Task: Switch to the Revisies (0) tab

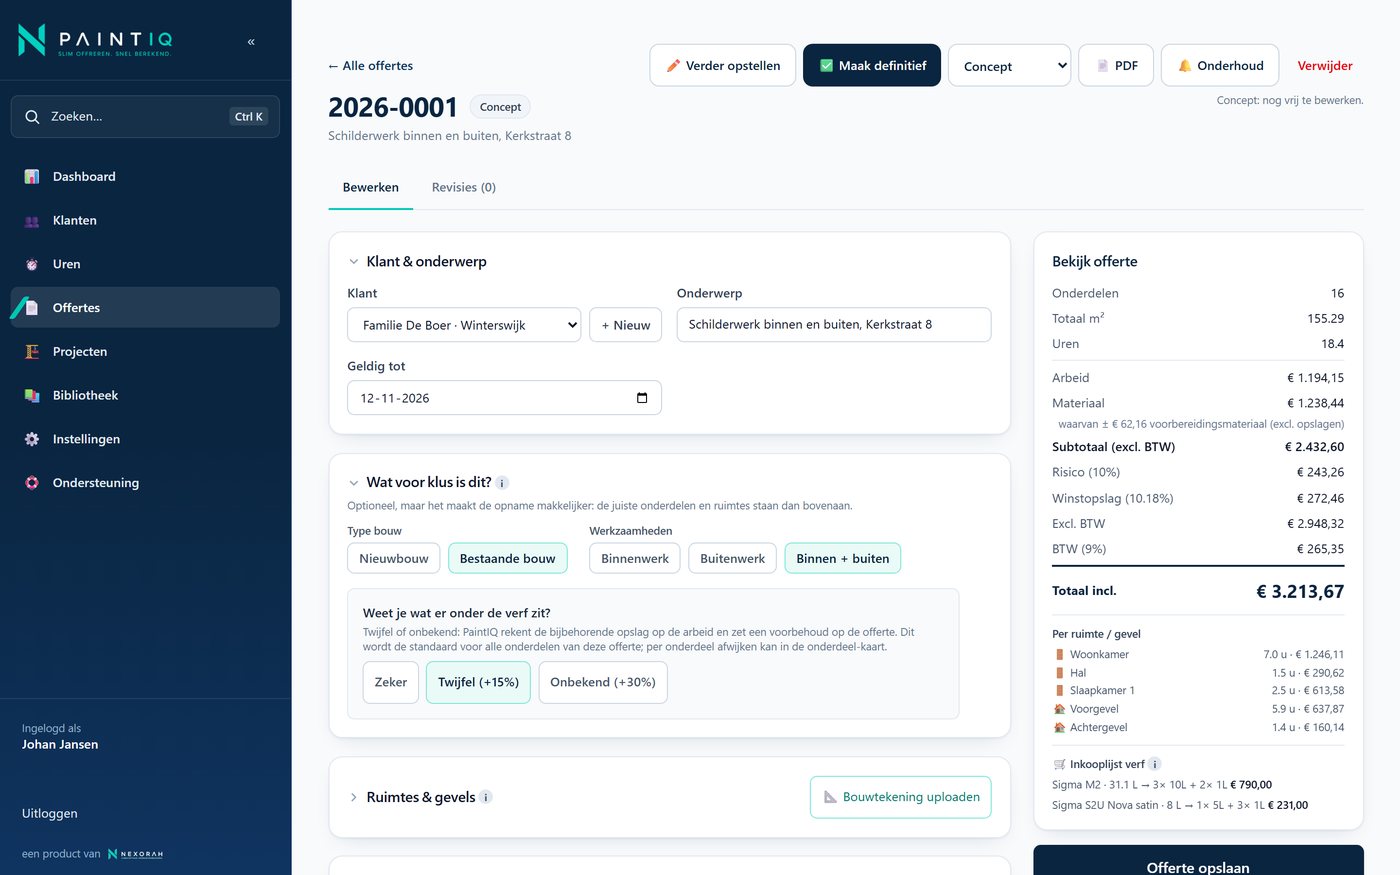Action: pos(464,187)
